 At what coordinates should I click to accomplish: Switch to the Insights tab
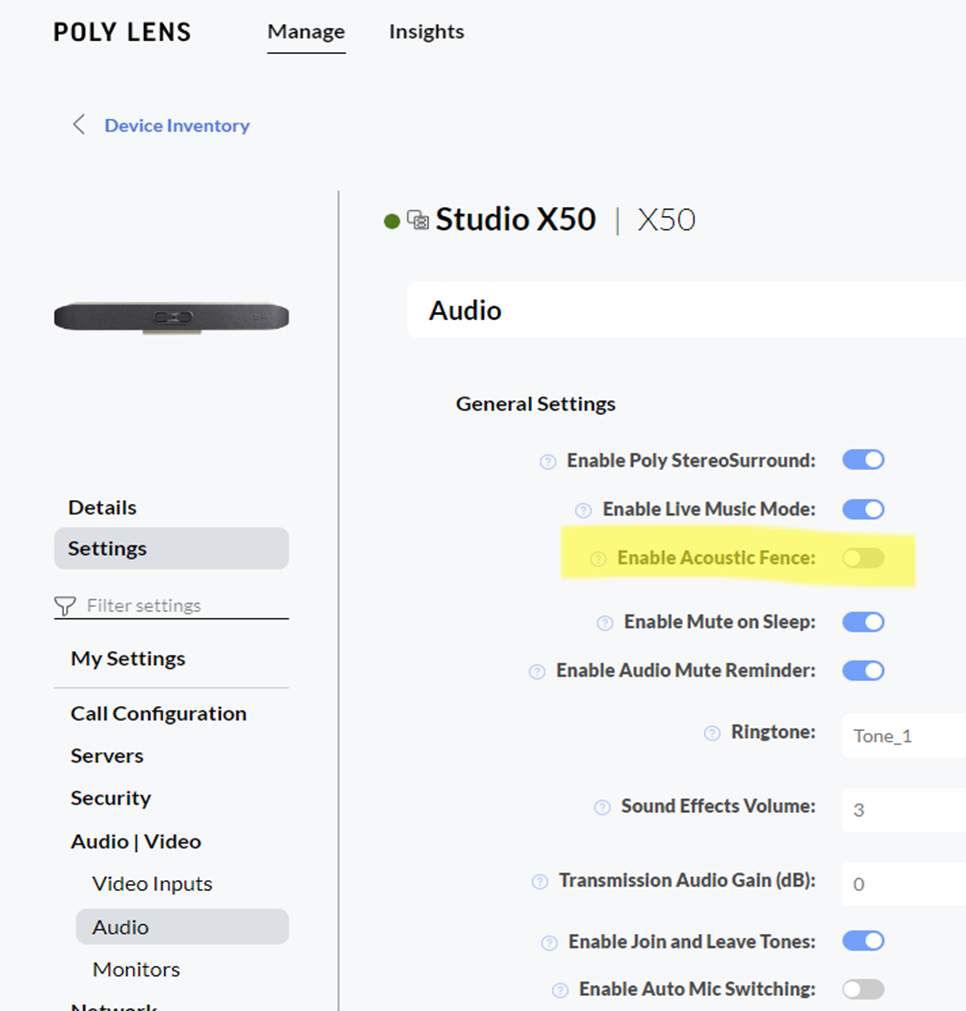click(x=426, y=32)
